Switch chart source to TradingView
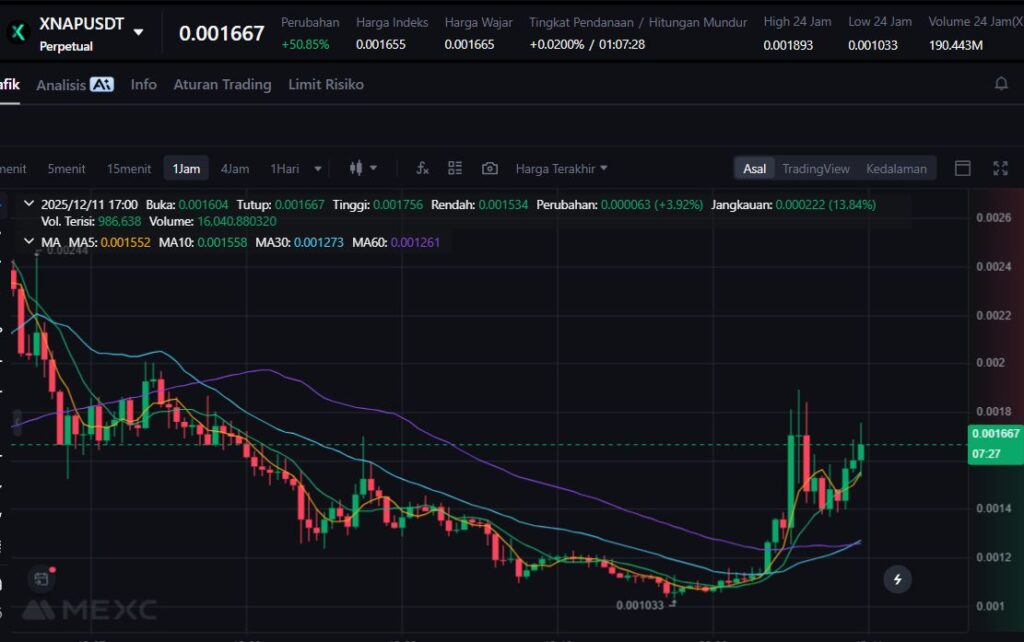 [x=815, y=168]
